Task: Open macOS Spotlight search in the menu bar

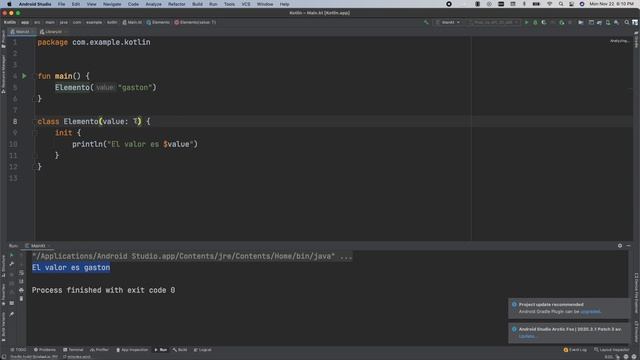Action: [x=561, y=4]
